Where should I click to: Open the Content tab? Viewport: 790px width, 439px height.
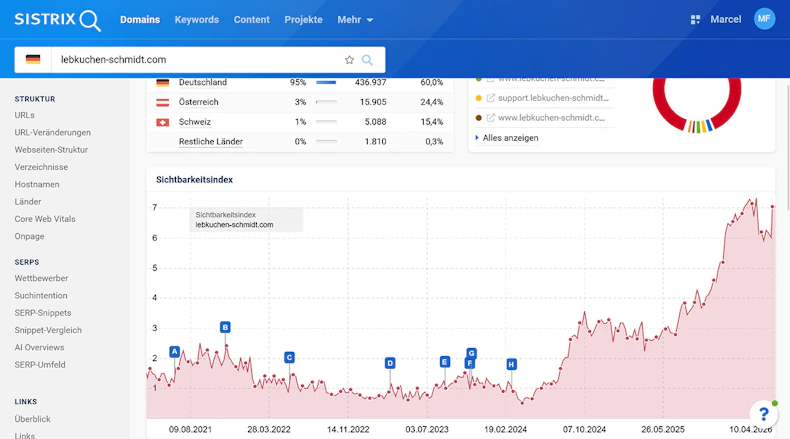pos(251,20)
